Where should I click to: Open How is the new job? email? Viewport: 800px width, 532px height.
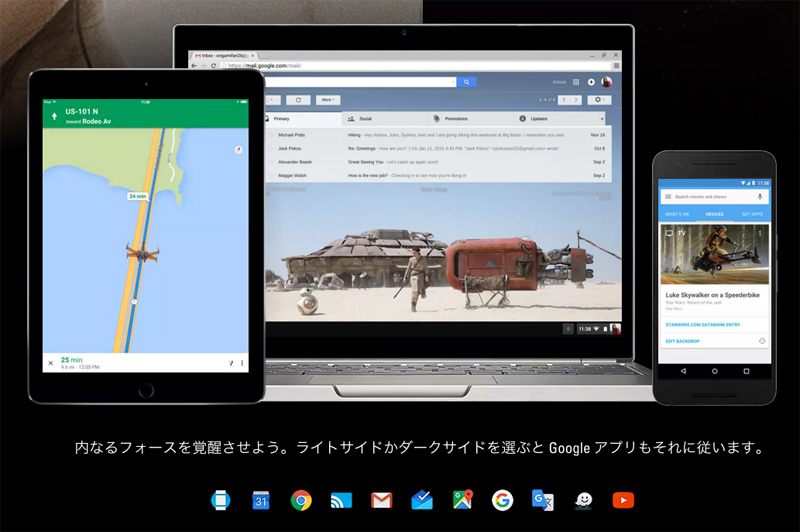pyautogui.click(x=436, y=175)
